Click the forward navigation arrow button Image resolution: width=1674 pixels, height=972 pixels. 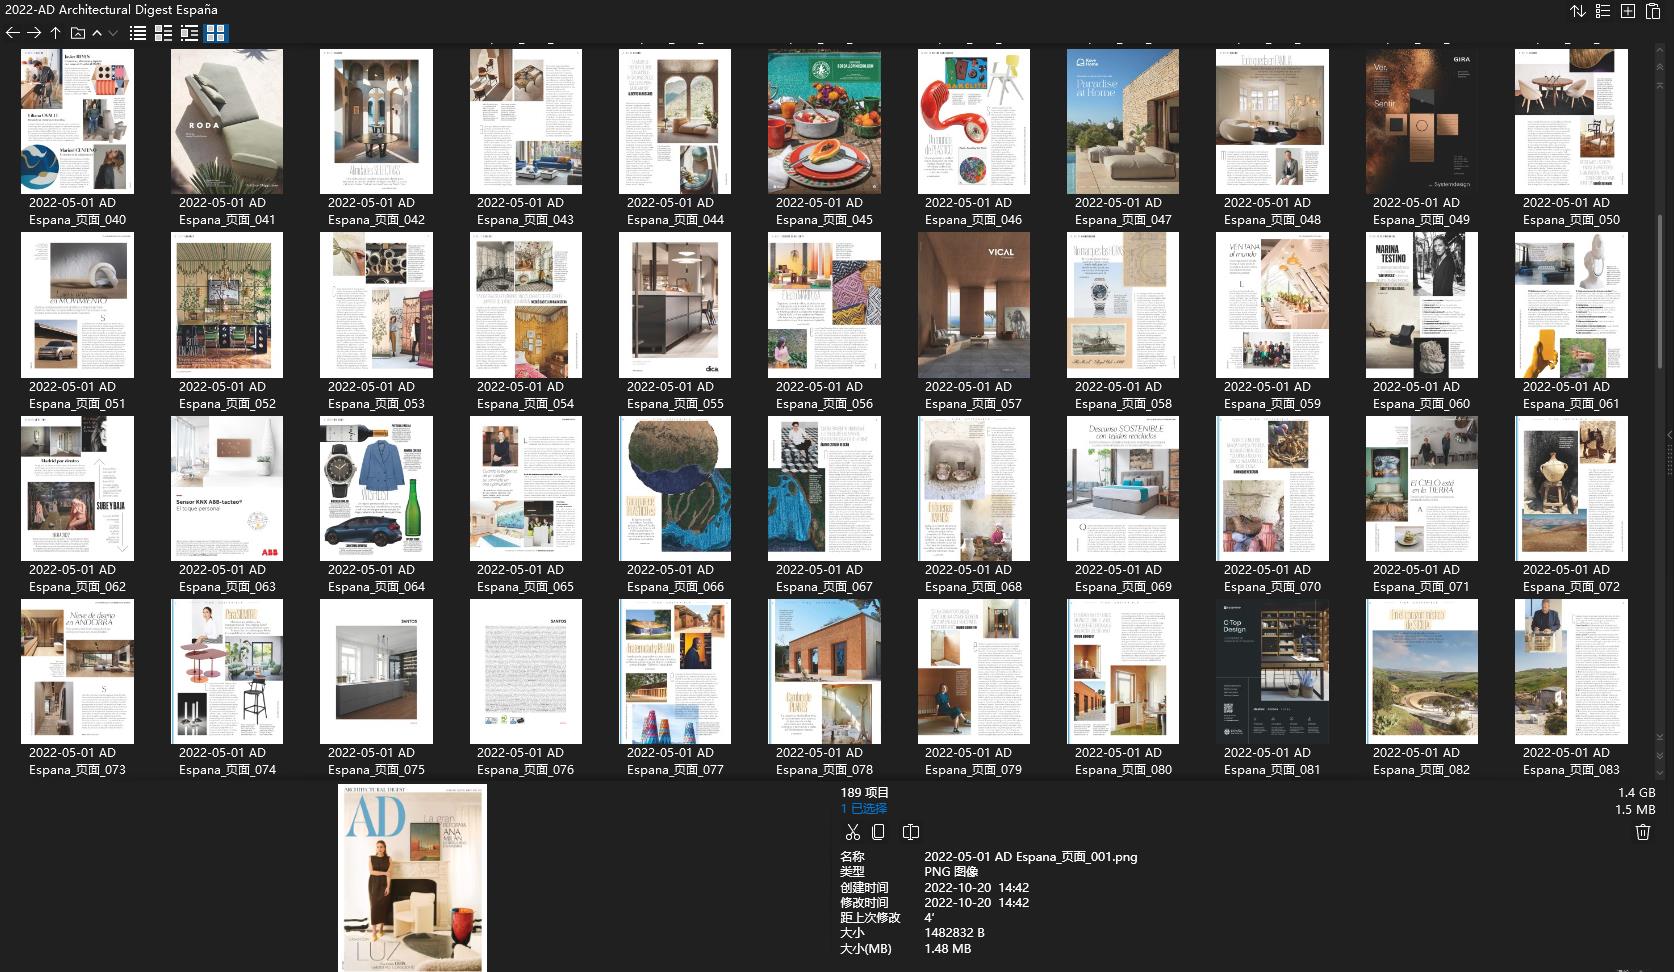tap(33, 32)
